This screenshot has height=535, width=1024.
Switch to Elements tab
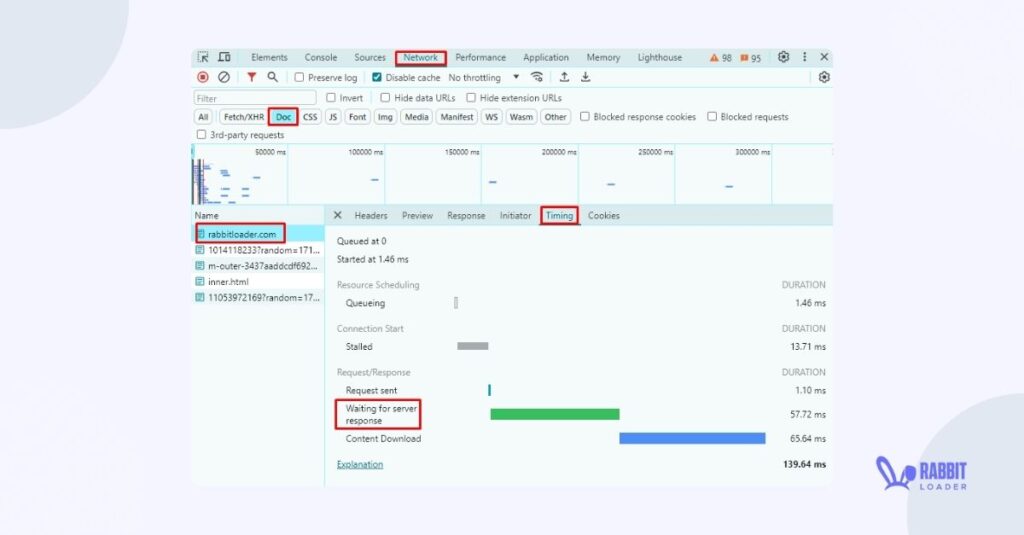[269, 57]
